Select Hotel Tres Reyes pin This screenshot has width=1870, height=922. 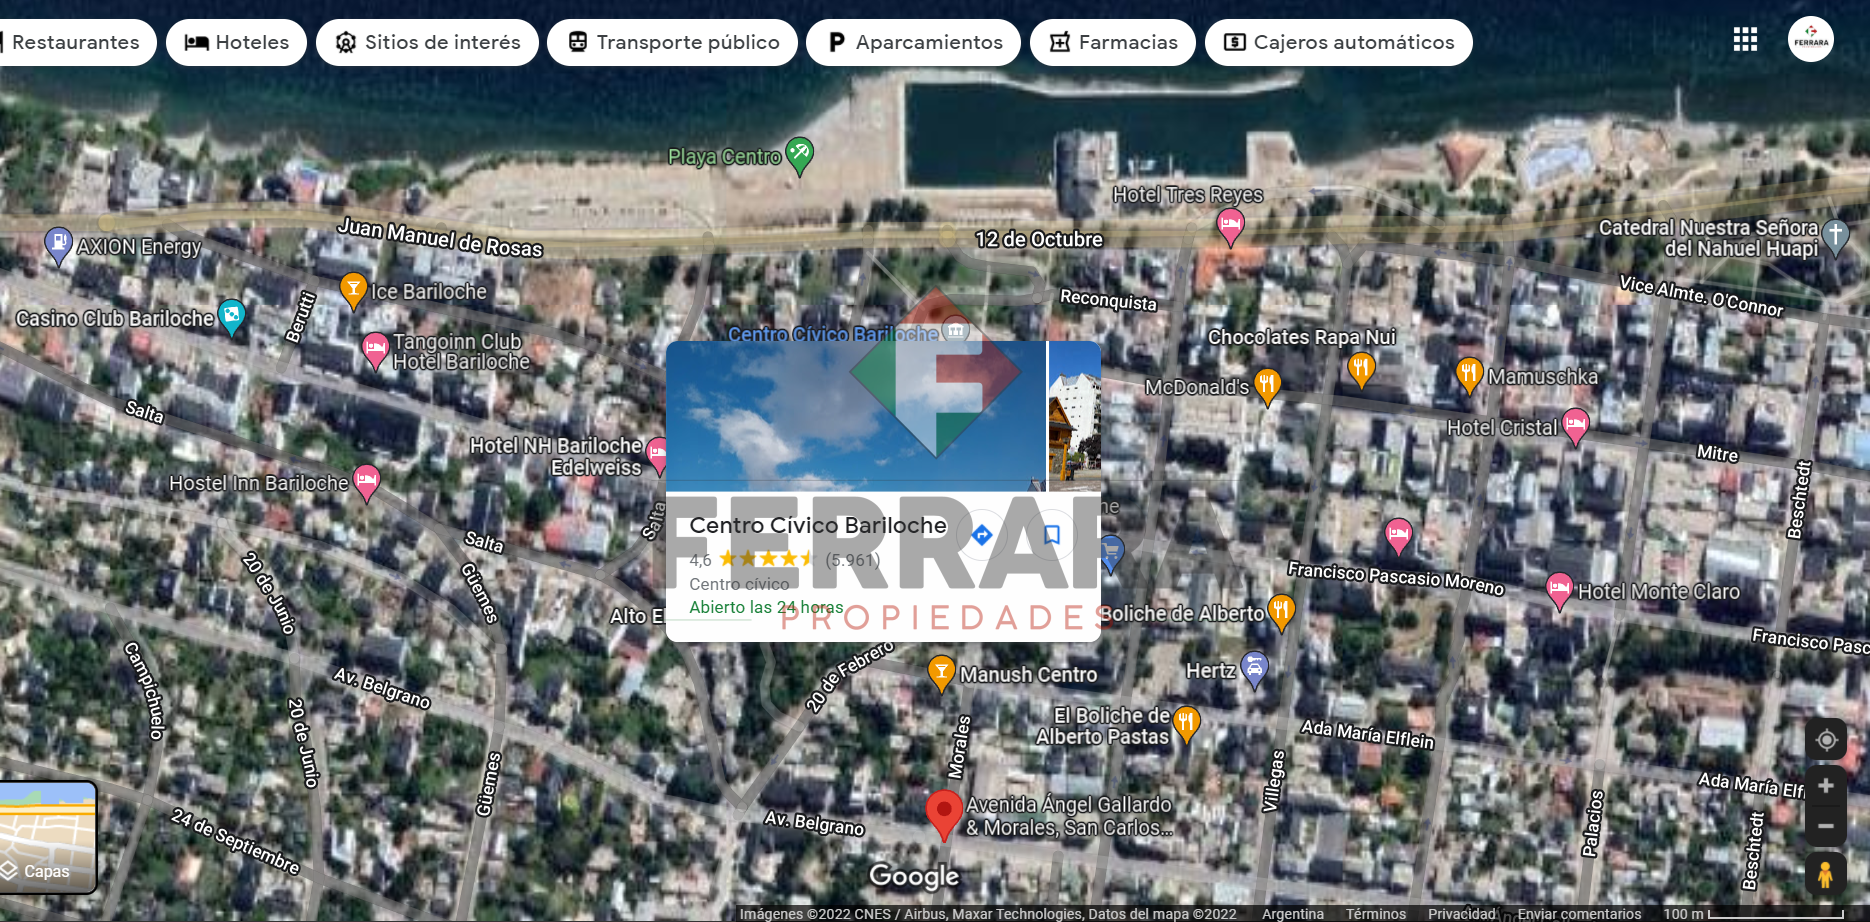coord(1231,226)
